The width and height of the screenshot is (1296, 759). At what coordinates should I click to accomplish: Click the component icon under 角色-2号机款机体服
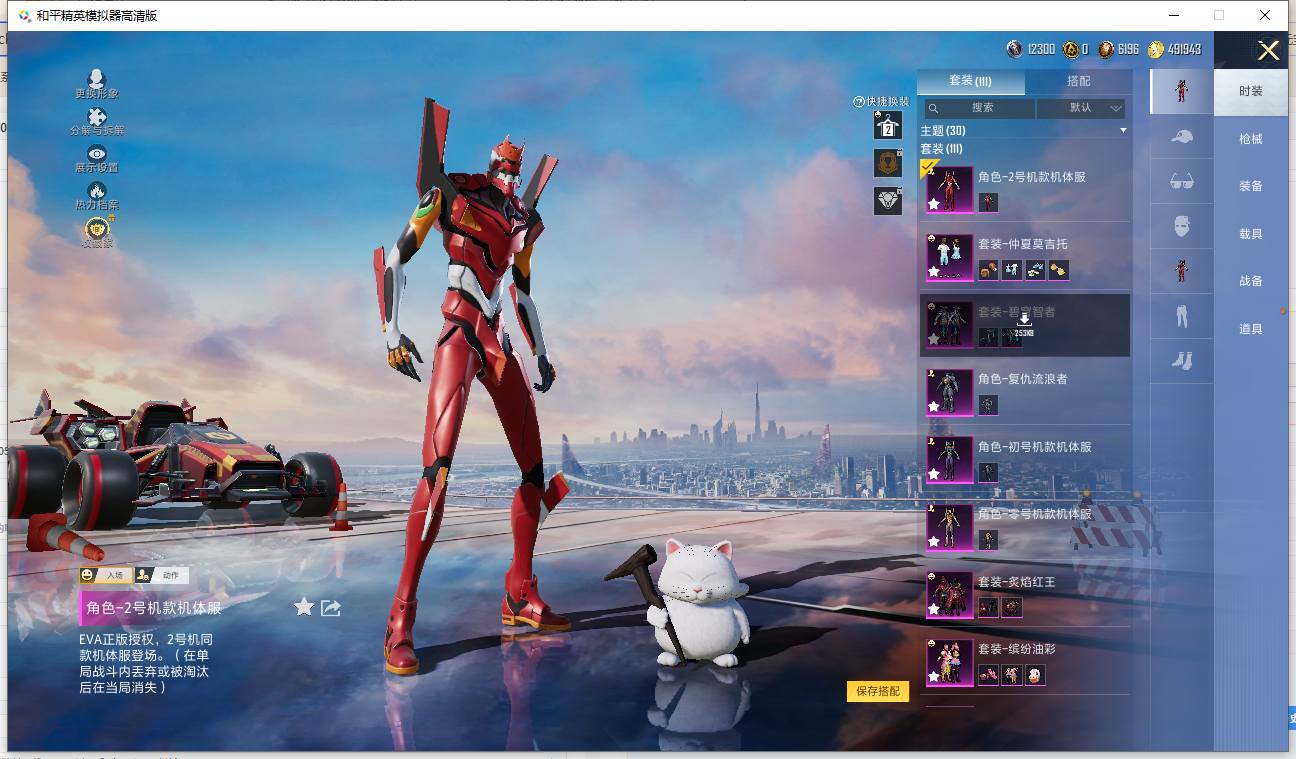[x=988, y=202]
